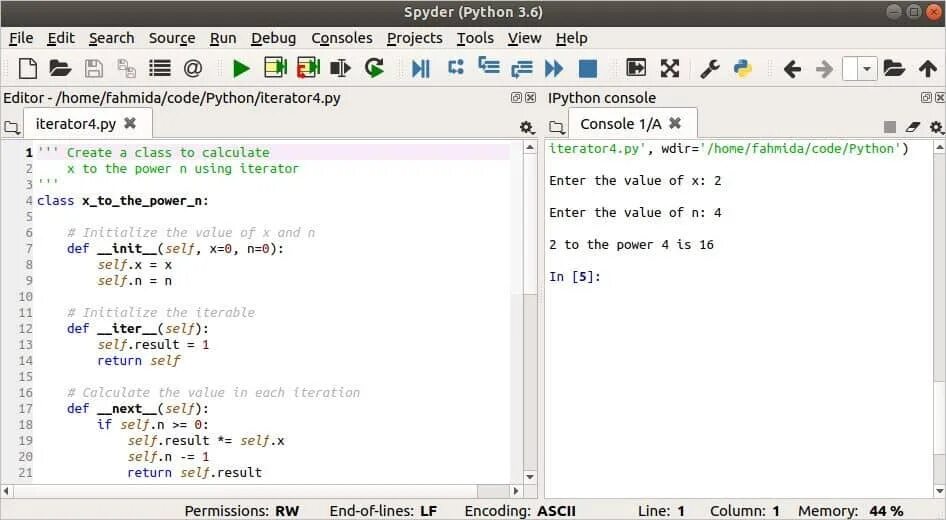Screen dimensions: 946x520
Task: Close the IPython console pane
Action: tap(940, 97)
